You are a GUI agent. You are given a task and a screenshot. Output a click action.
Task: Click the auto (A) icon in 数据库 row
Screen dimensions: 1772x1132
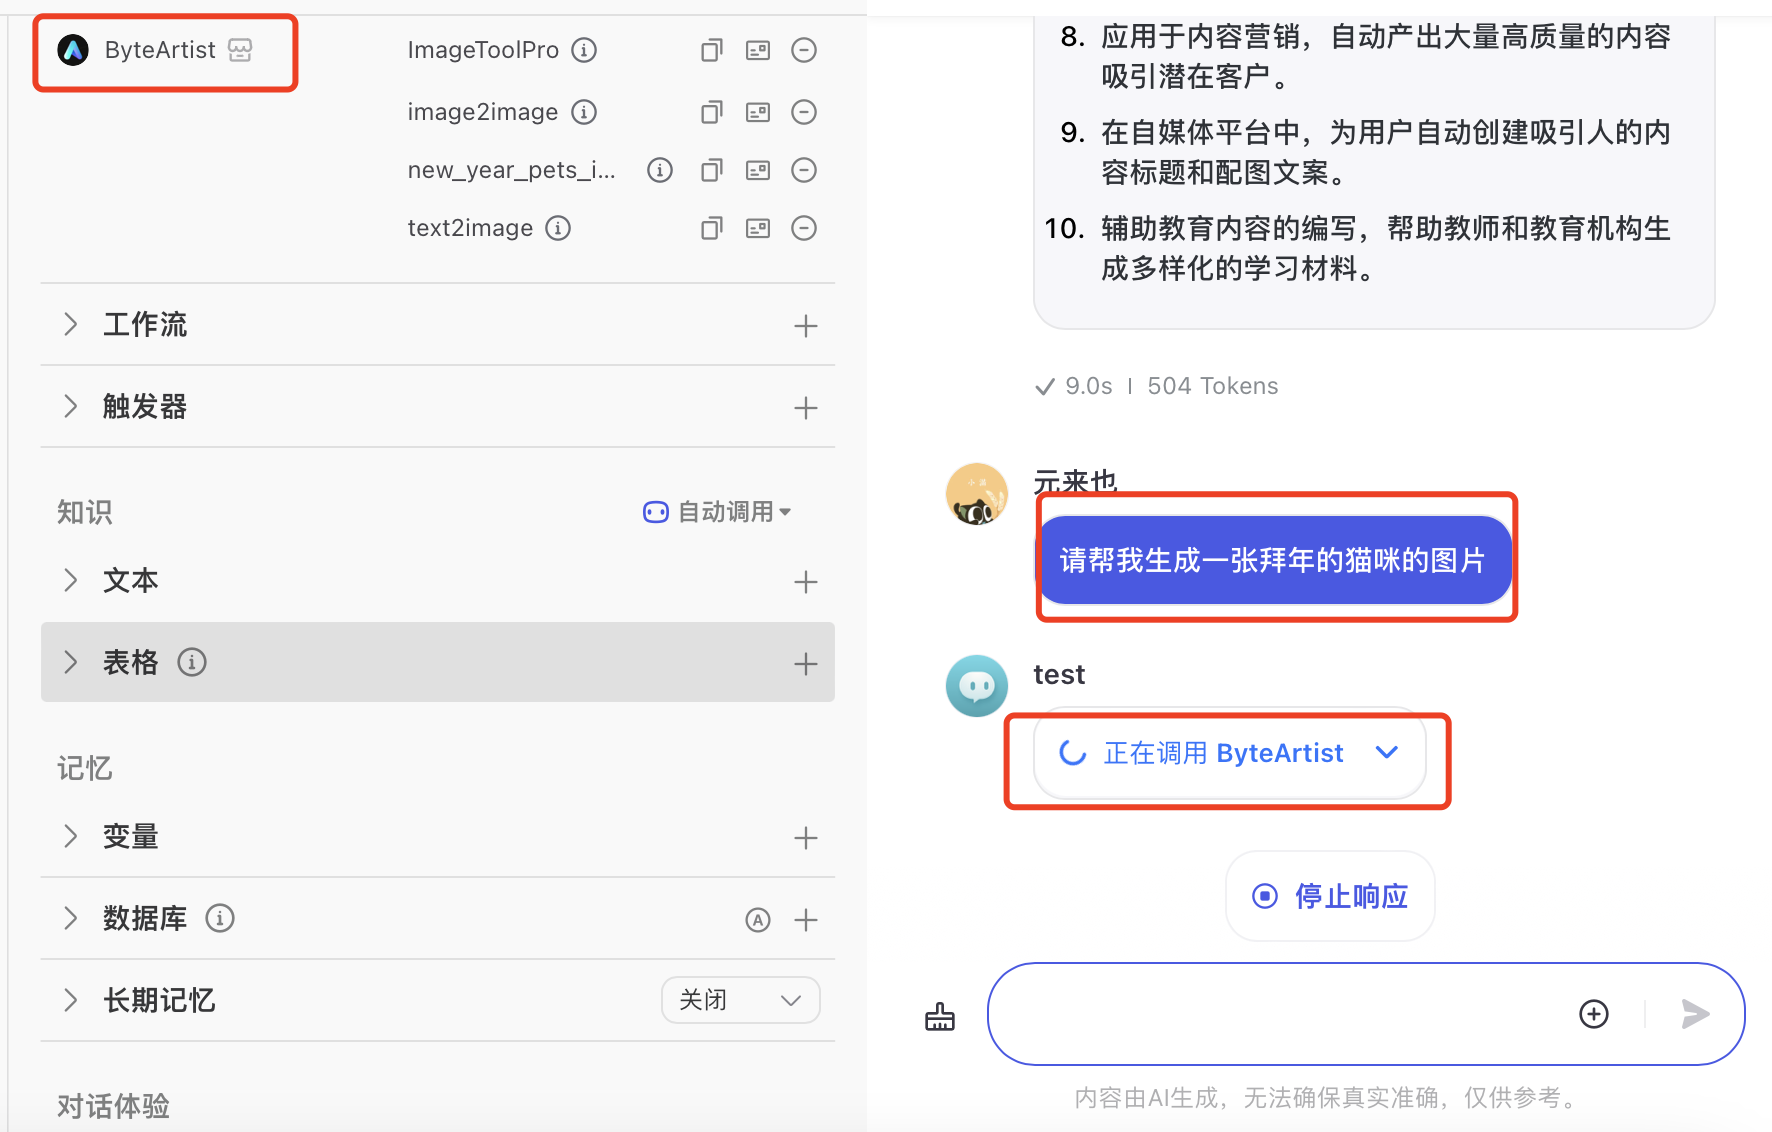(758, 920)
